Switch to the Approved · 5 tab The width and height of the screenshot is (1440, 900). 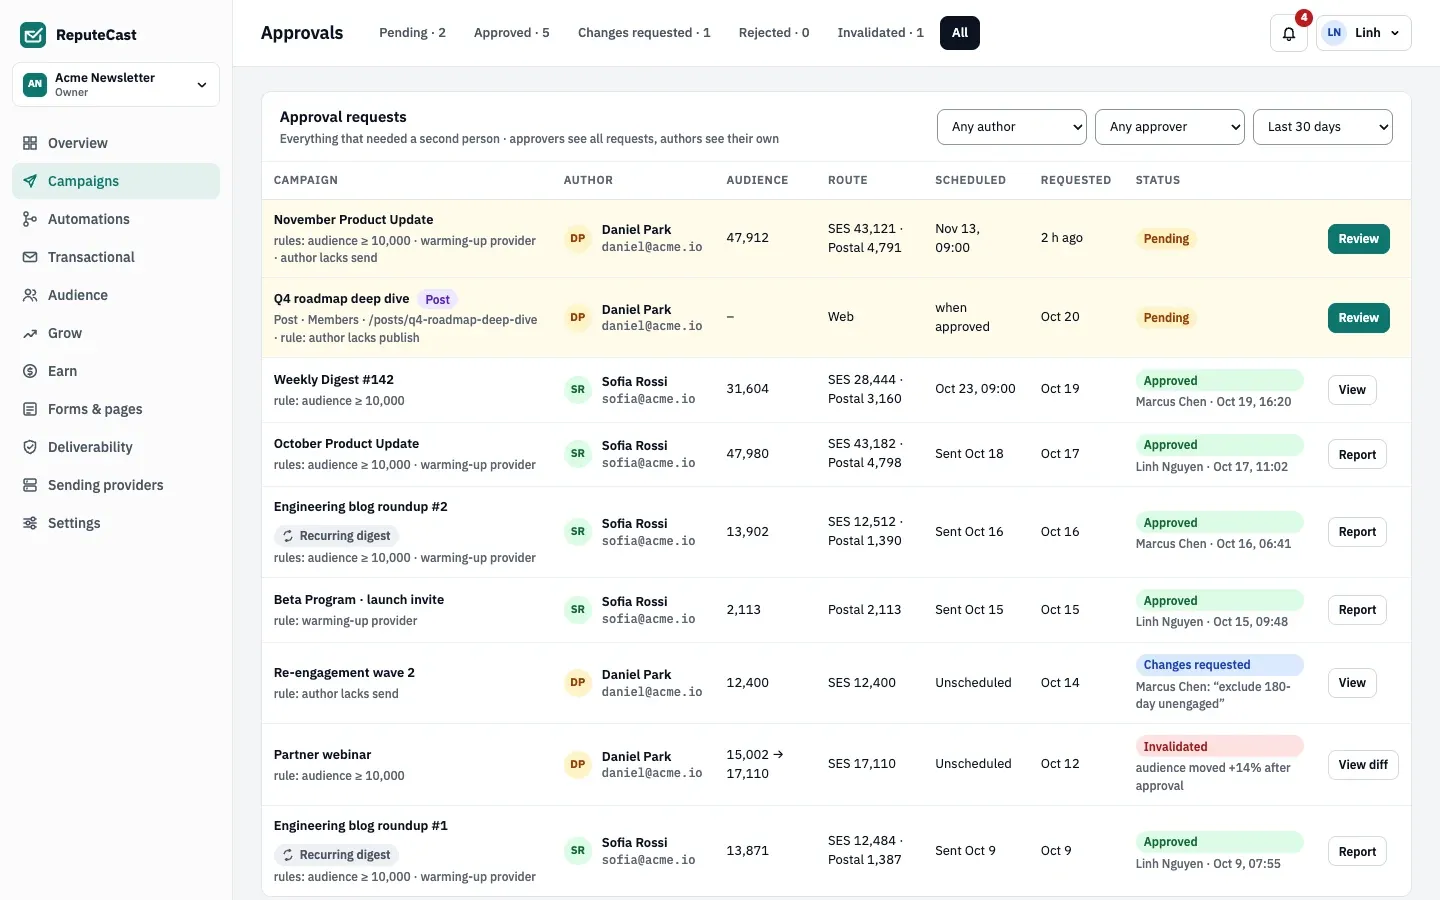pos(512,33)
